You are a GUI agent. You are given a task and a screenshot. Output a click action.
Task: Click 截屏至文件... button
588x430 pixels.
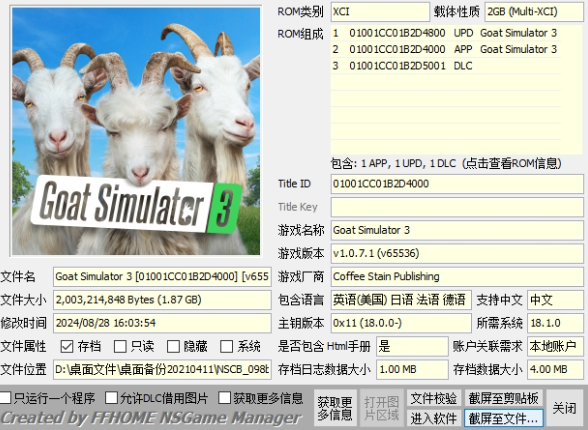(503, 418)
